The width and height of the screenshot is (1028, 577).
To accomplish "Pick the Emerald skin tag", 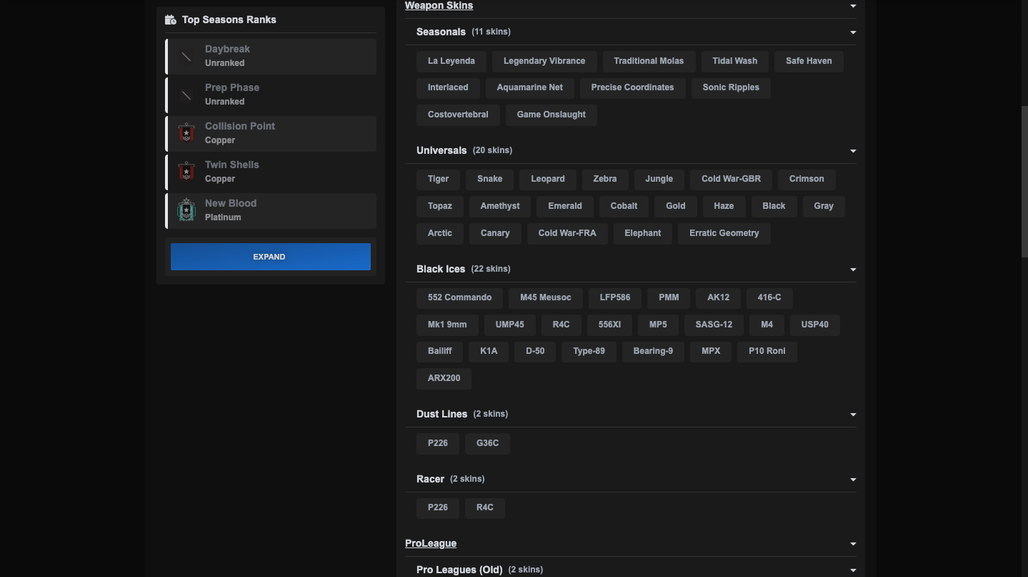I will point(564,206).
